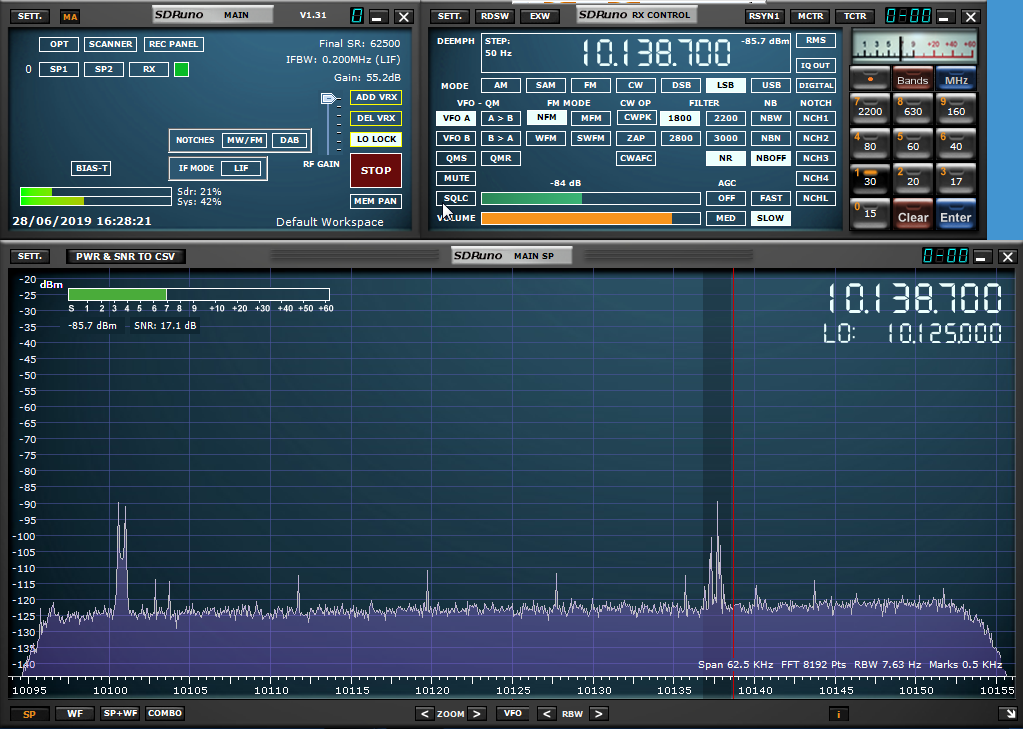1023x729 pixels.
Task: Click the VFO button in Main SP footer
Action: (x=513, y=713)
